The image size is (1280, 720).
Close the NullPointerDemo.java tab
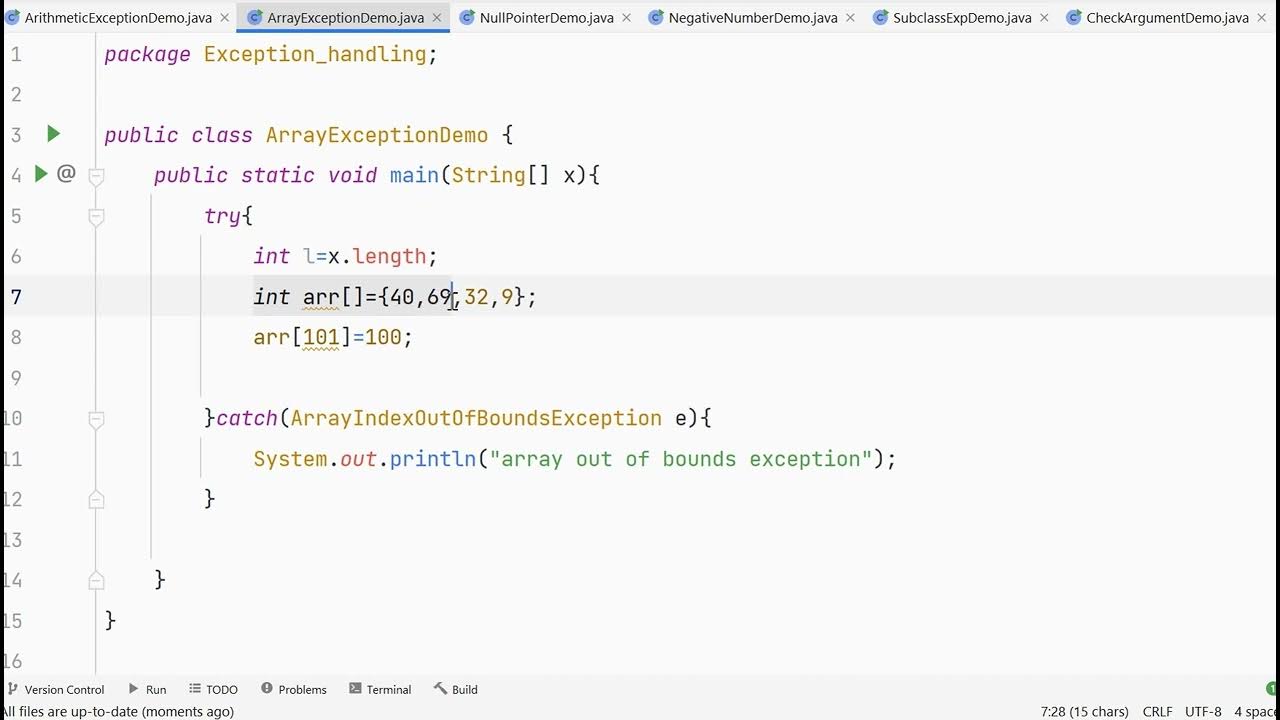pos(626,18)
